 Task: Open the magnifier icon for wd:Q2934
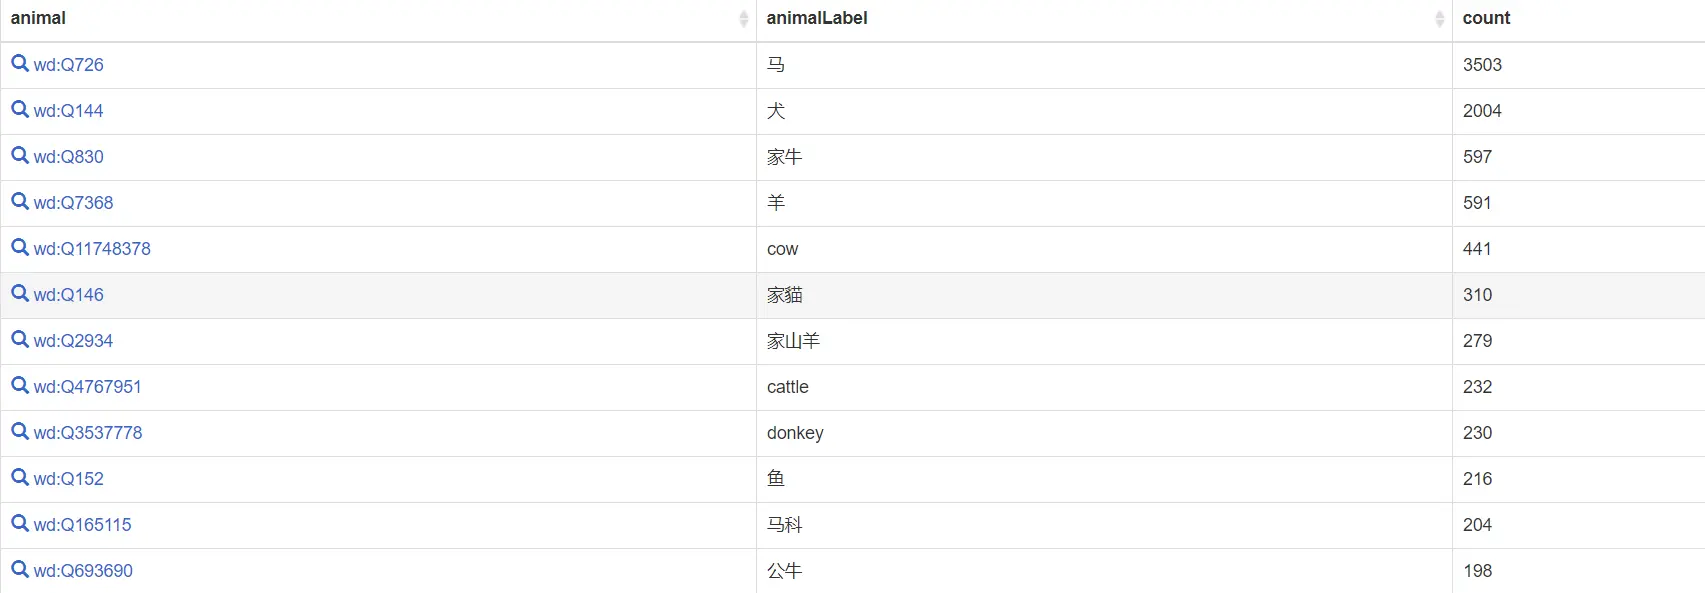(20, 340)
